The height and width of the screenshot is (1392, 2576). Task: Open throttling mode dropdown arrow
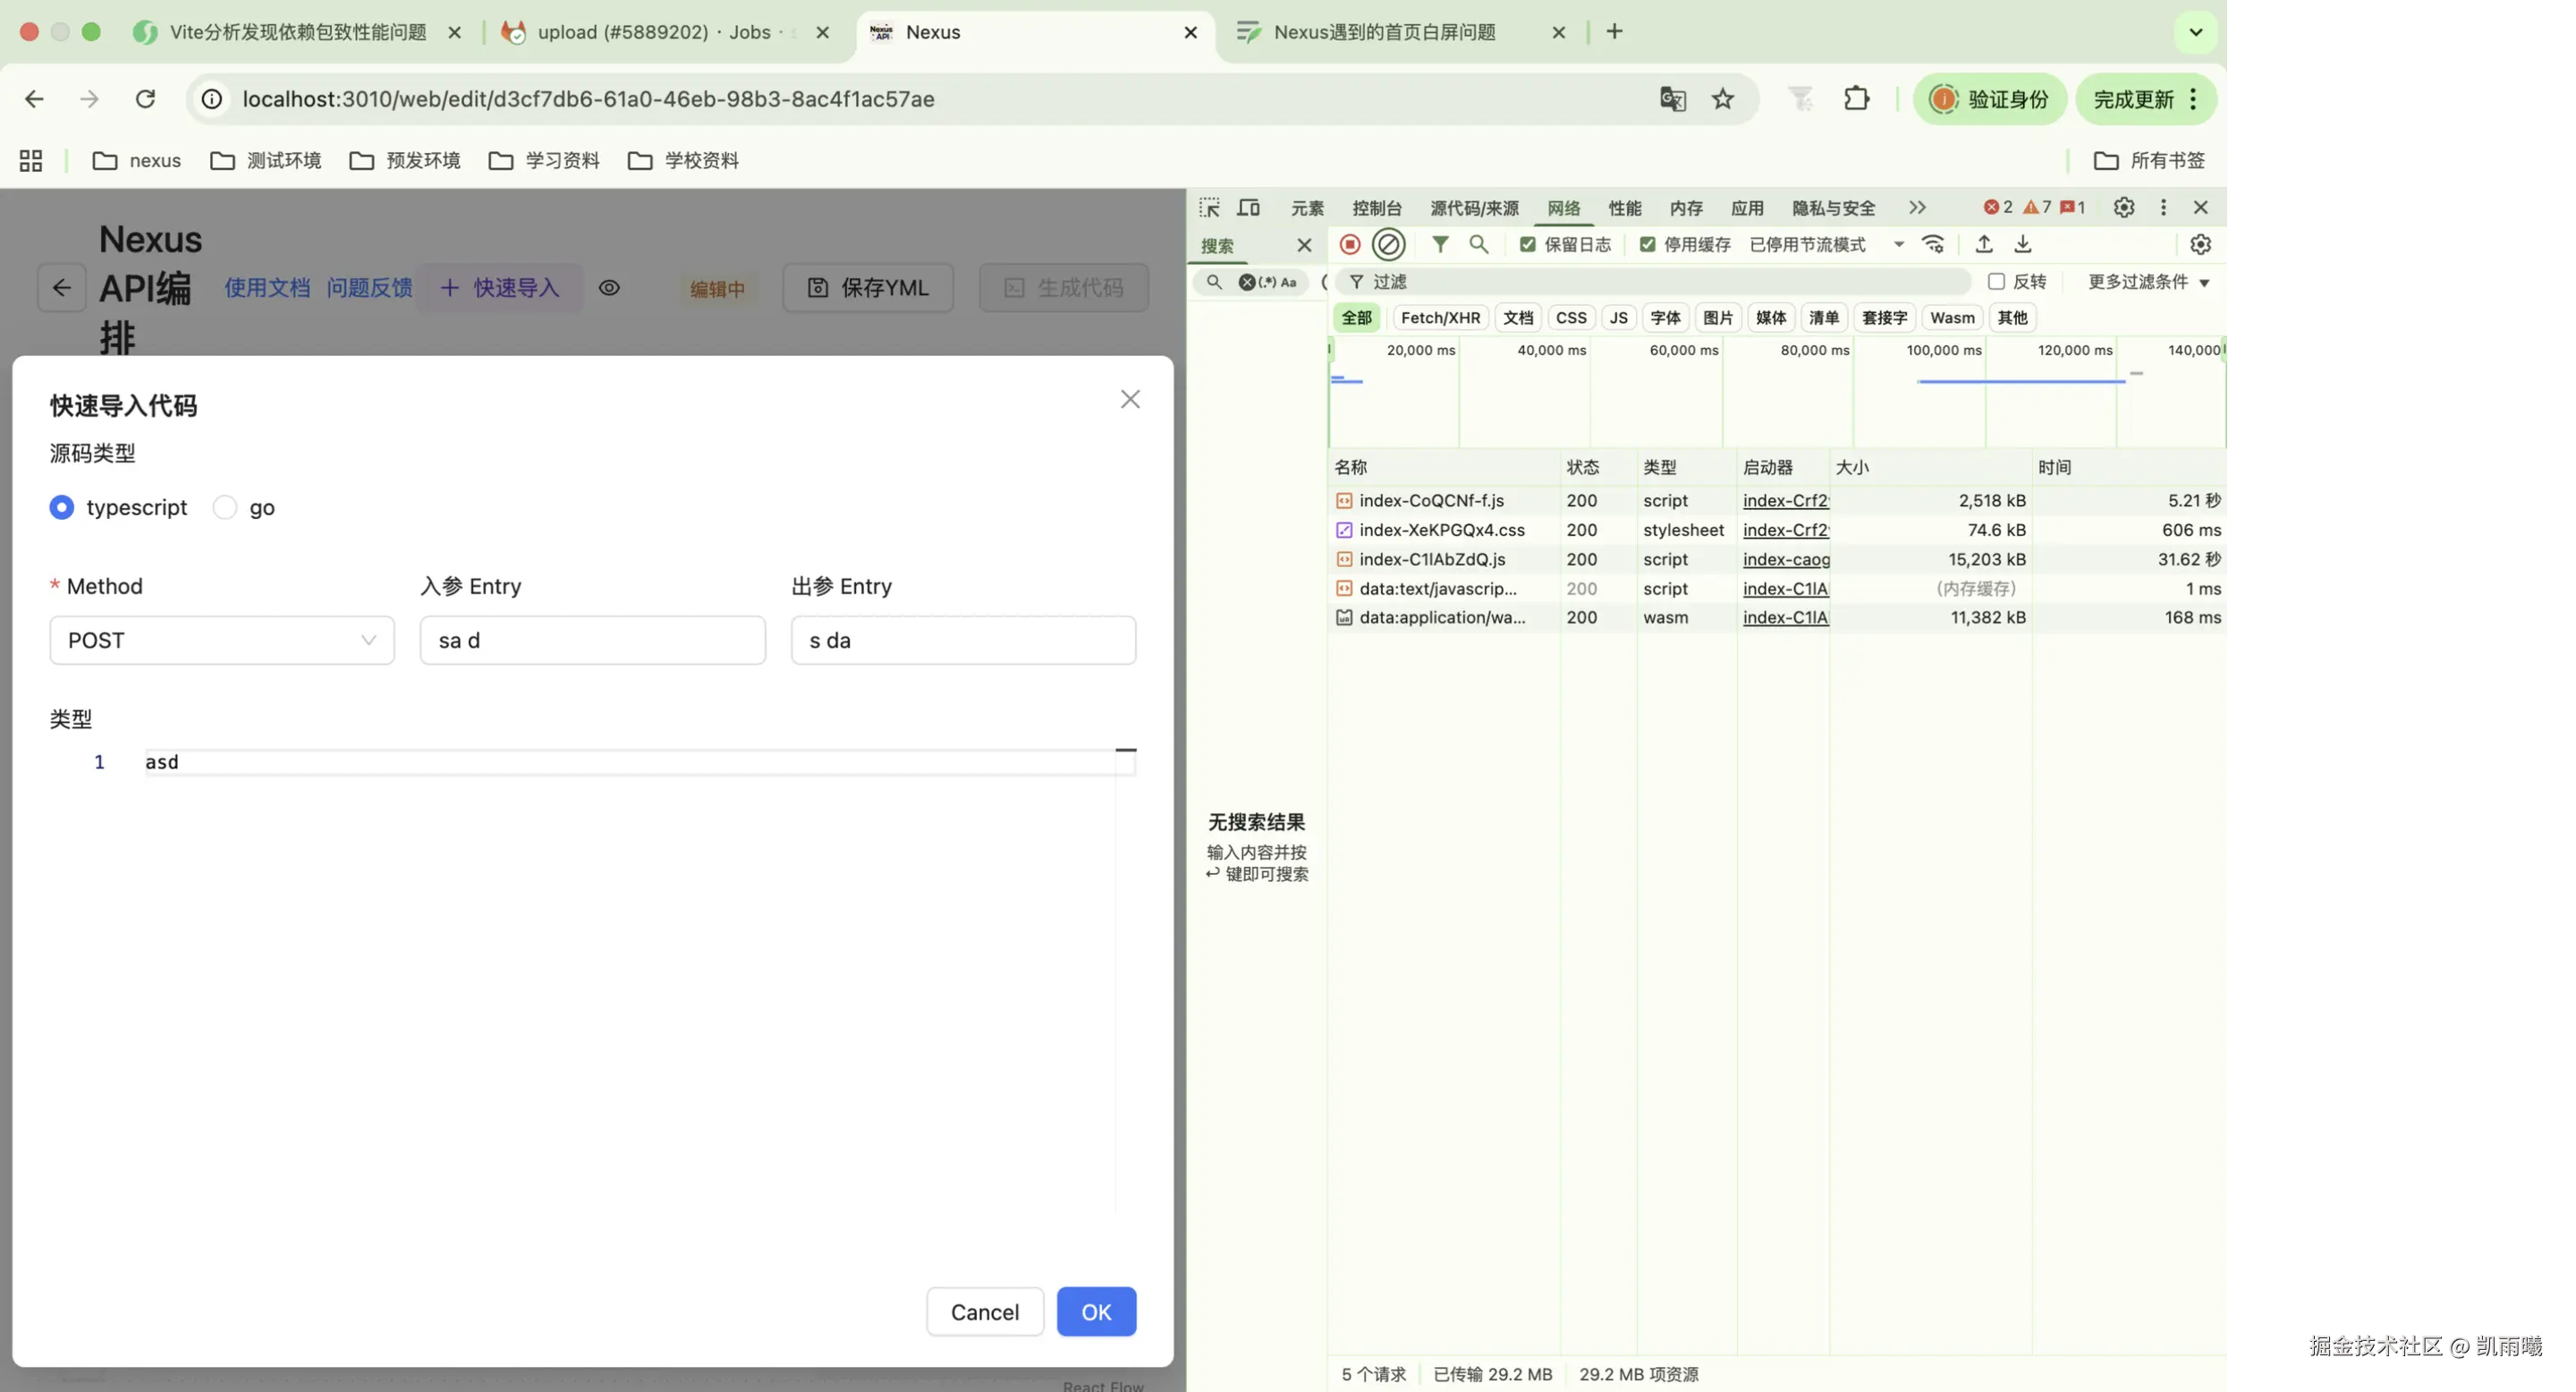[x=1898, y=244]
